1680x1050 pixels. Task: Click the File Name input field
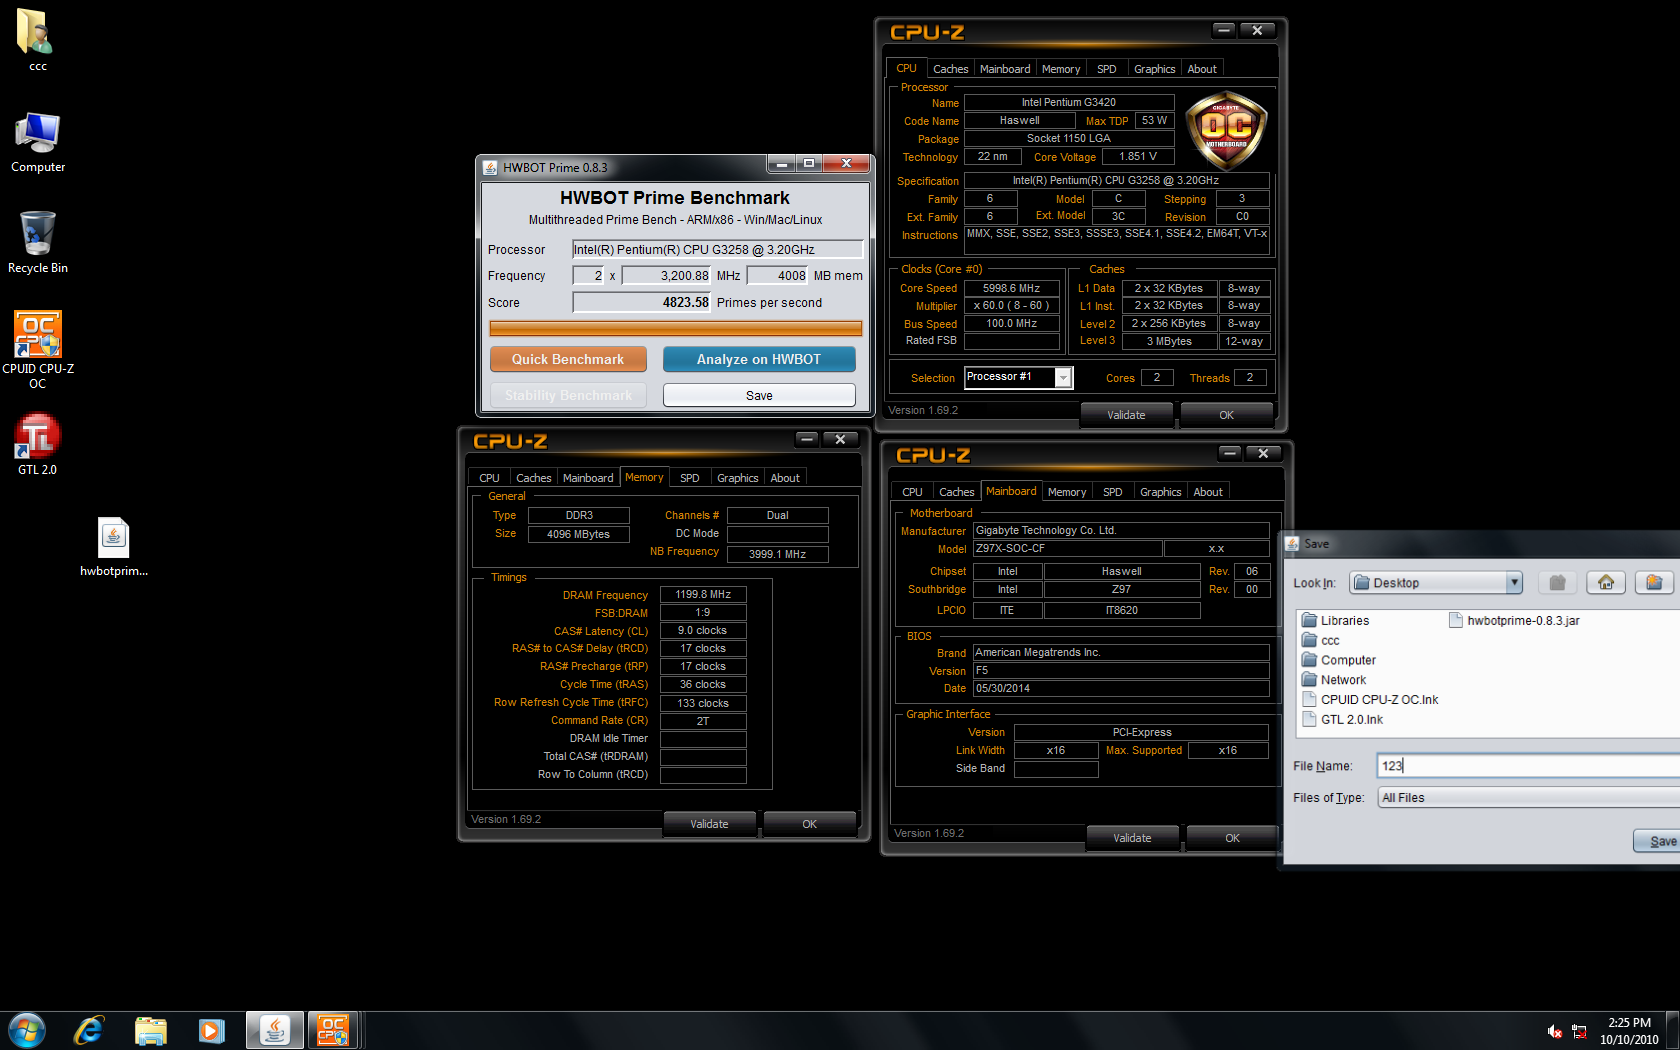(x=1528, y=765)
